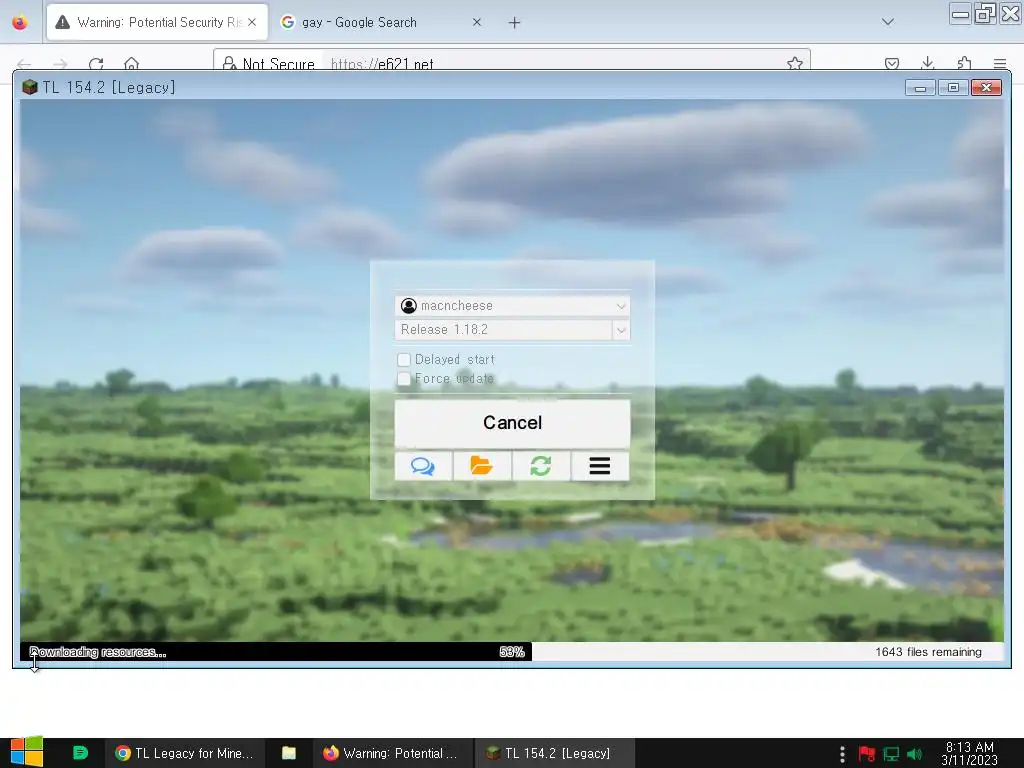Close the Google Search tab

(477, 22)
